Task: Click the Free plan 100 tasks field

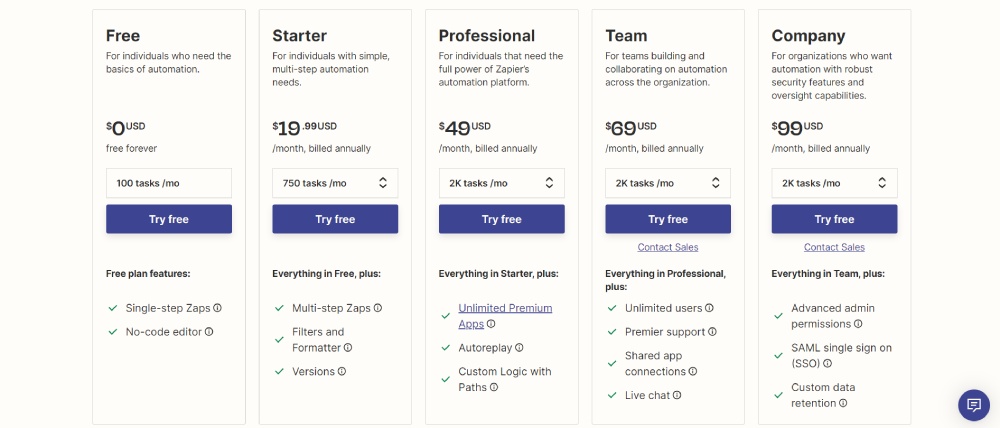Action: pos(169,183)
